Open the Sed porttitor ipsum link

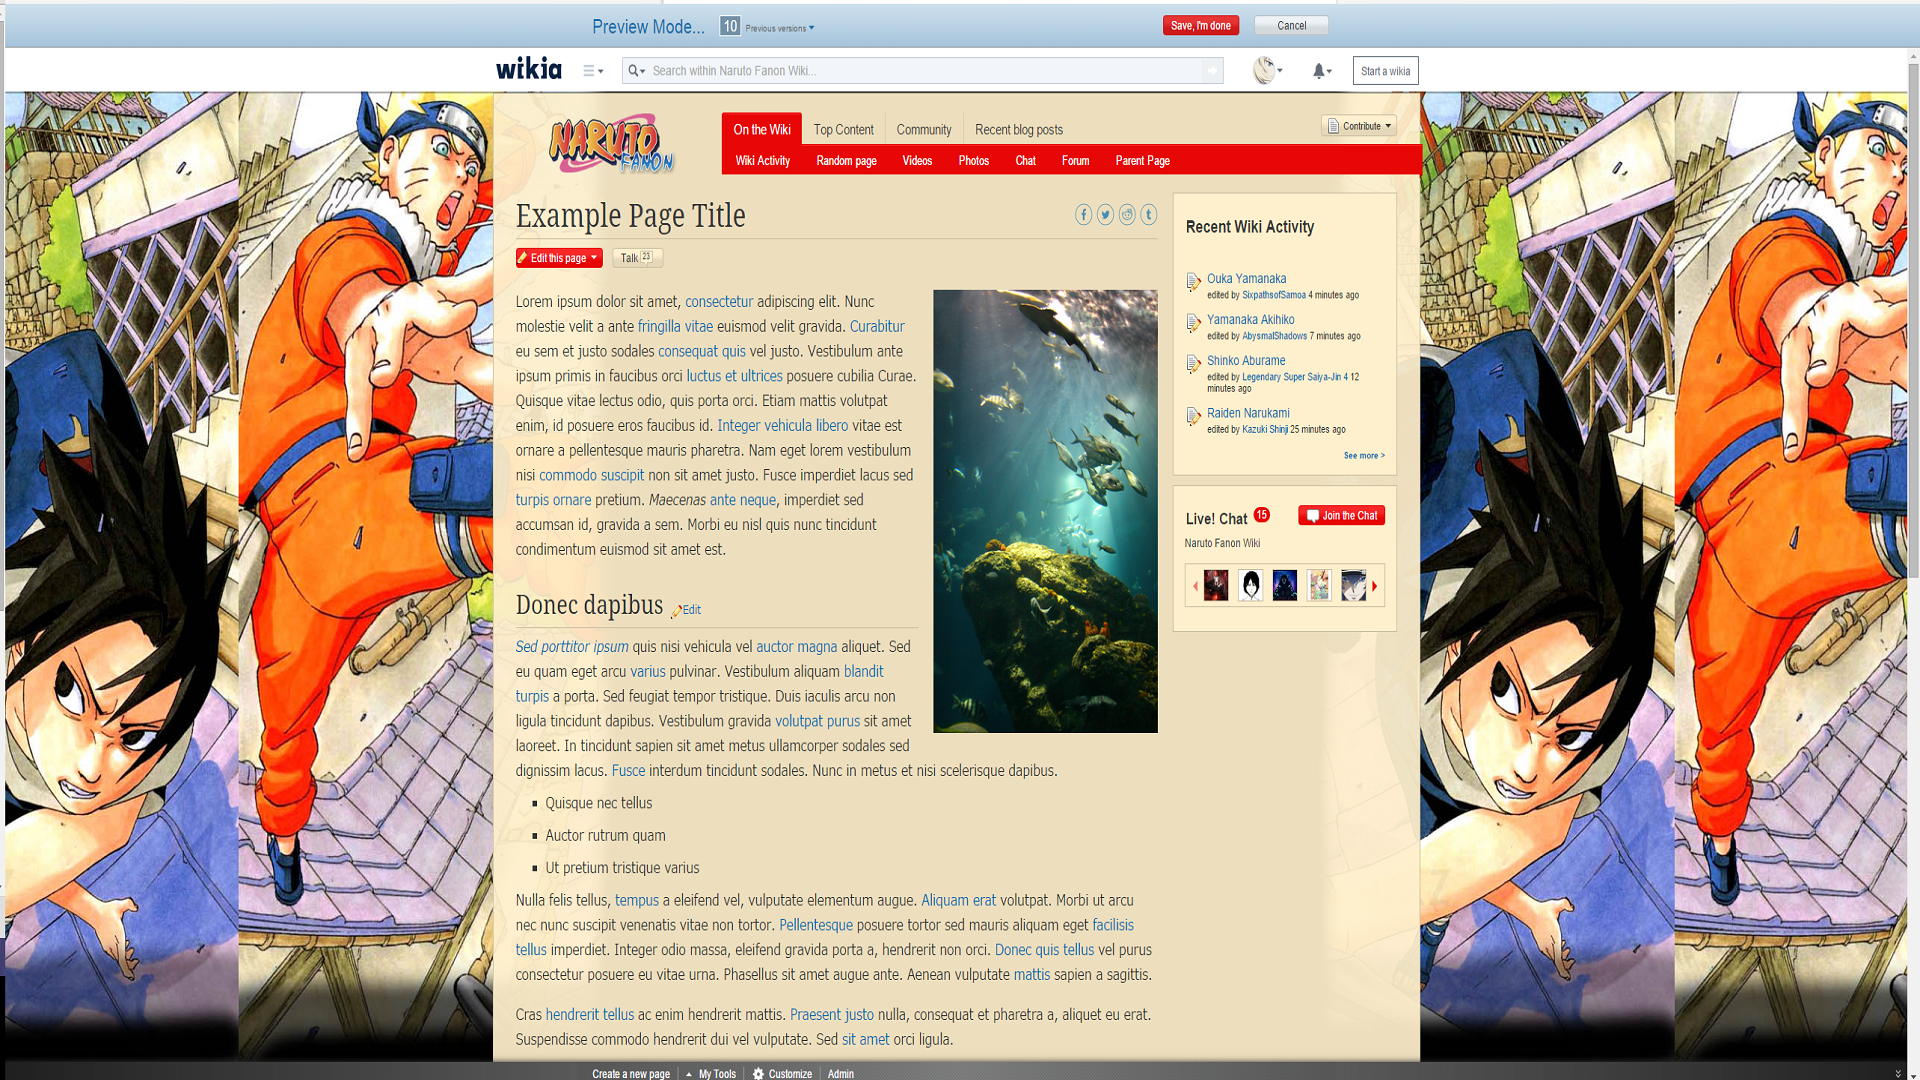click(x=572, y=647)
